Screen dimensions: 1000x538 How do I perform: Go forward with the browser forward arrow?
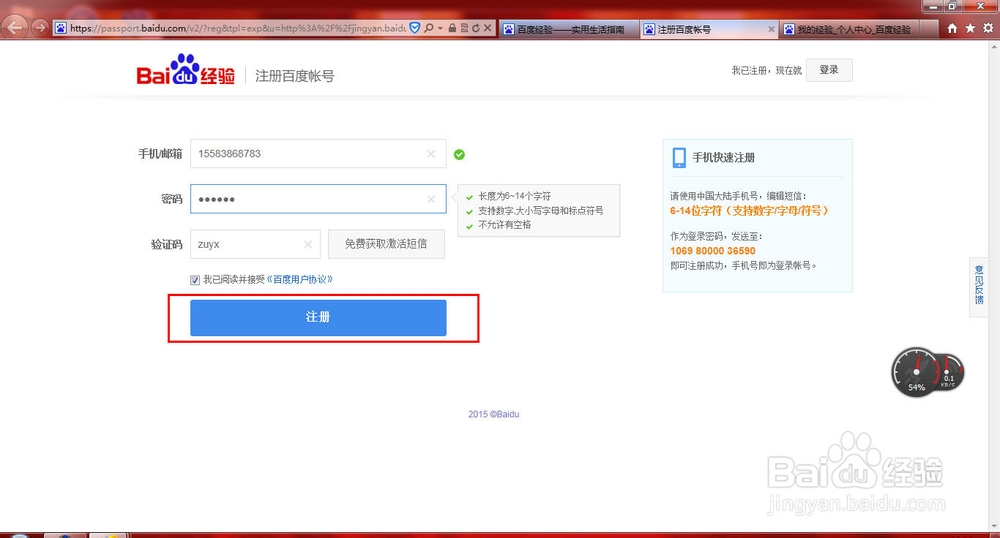[x=40, y=28]
